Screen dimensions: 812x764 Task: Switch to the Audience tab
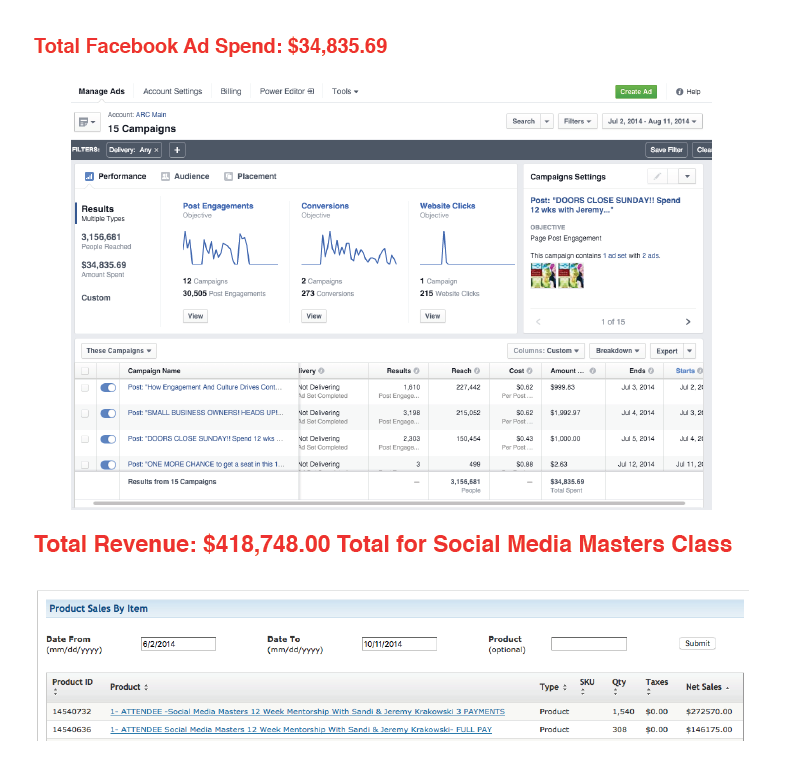coord(185,176)
